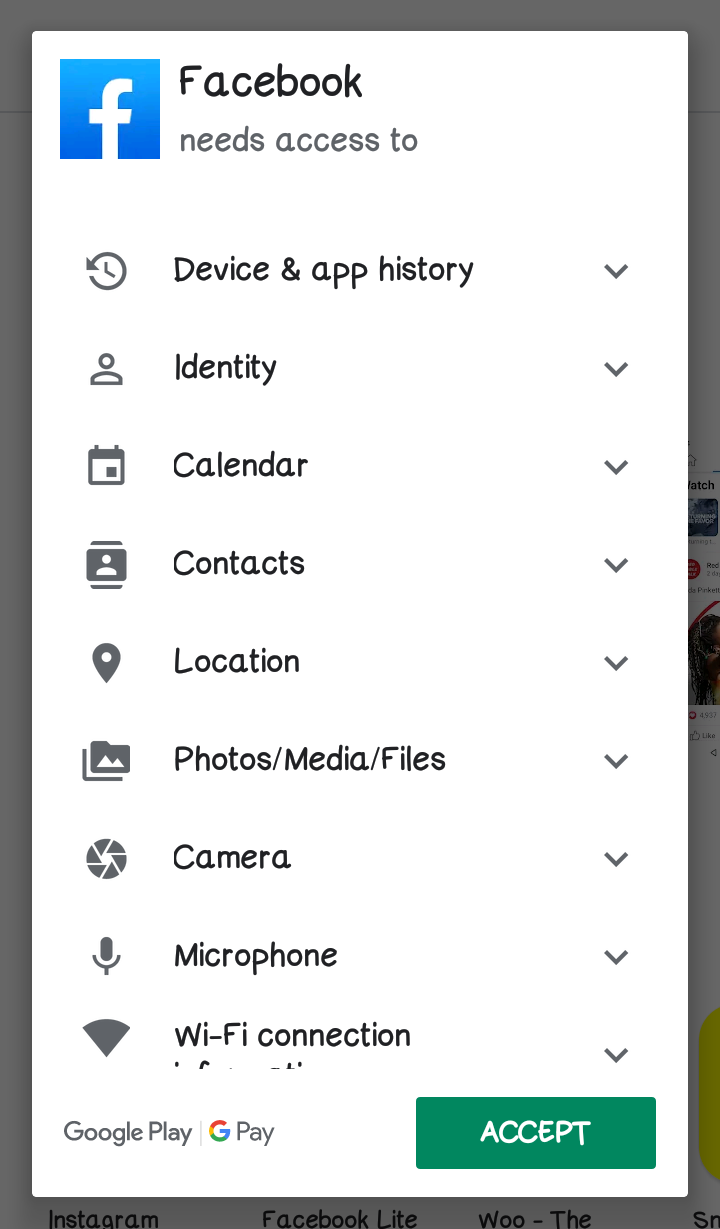The width and height of the screenshot is (720, 1229).
Task: Expand the Identity permission chevron
Action: [x=616, y=368]
